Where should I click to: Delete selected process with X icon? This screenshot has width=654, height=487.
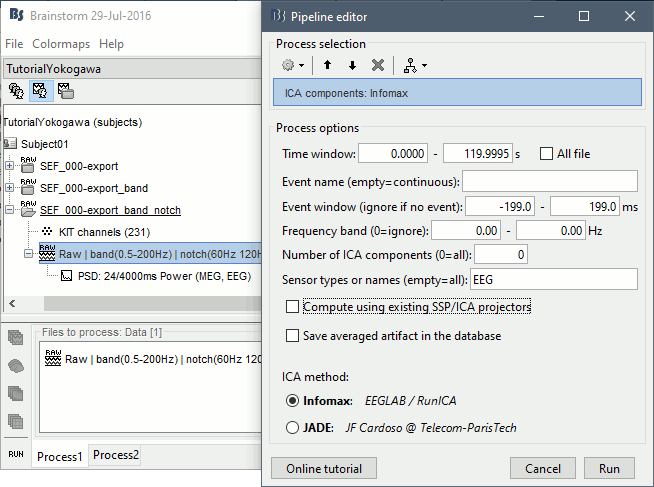[x=378, y=65]
